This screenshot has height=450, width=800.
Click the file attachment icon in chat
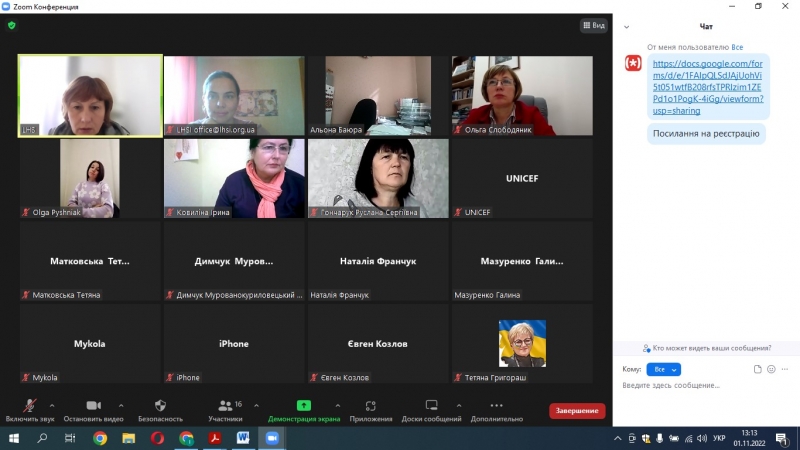(758, 369)
